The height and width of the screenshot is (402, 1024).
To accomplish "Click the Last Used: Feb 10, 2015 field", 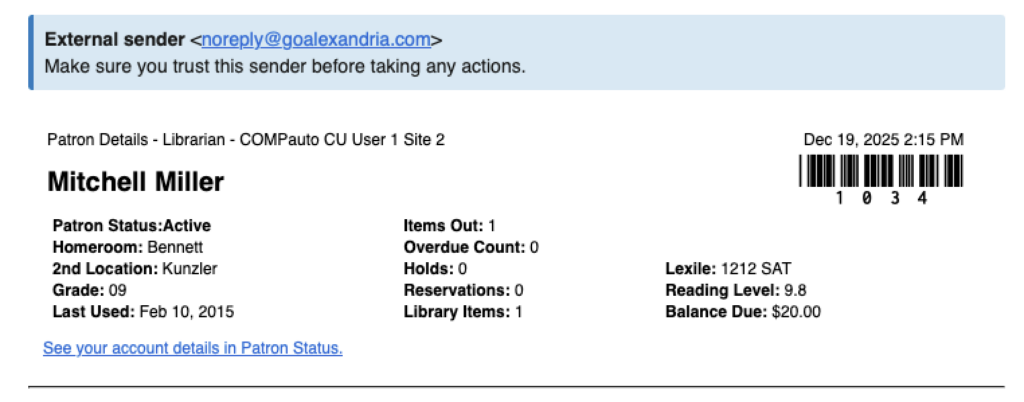I will tap(142, 312).
